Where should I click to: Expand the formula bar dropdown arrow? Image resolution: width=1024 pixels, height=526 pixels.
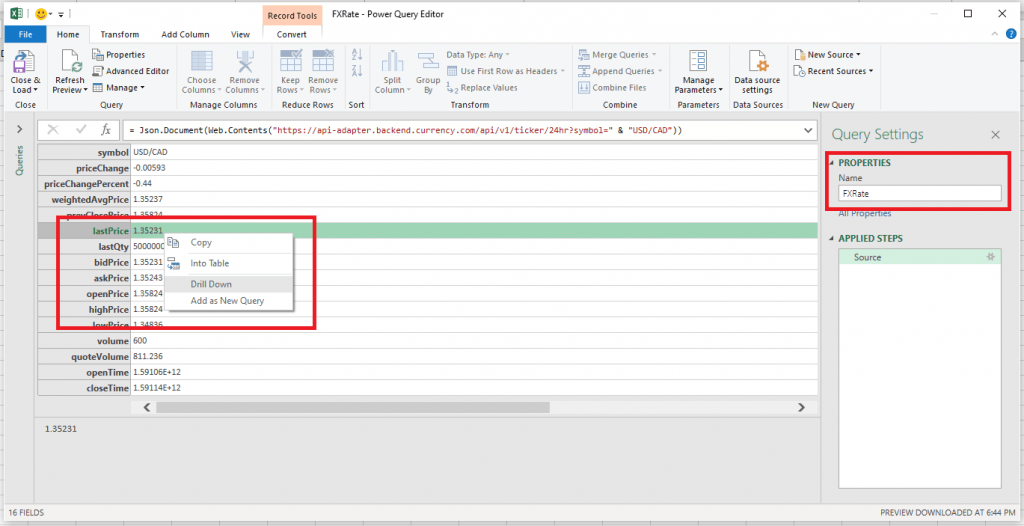click(808, 131)
